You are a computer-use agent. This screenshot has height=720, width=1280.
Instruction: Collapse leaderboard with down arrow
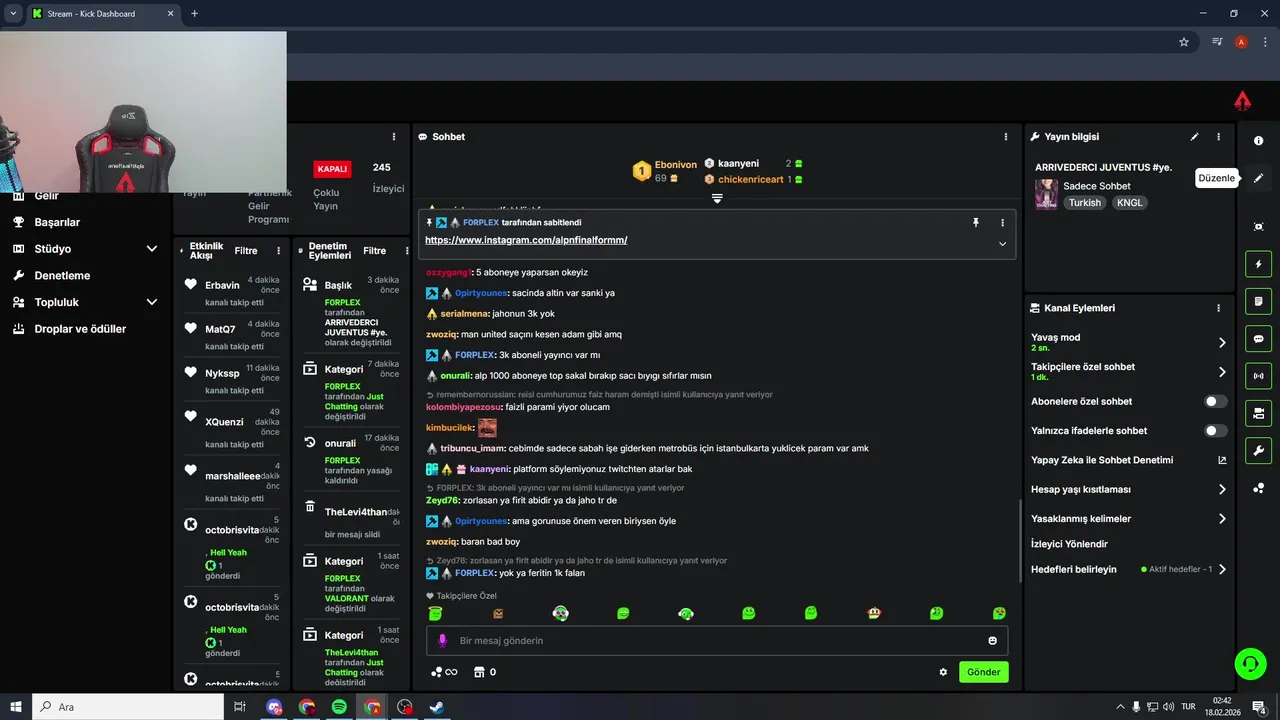pyautogui.click(x=717, y=198)
